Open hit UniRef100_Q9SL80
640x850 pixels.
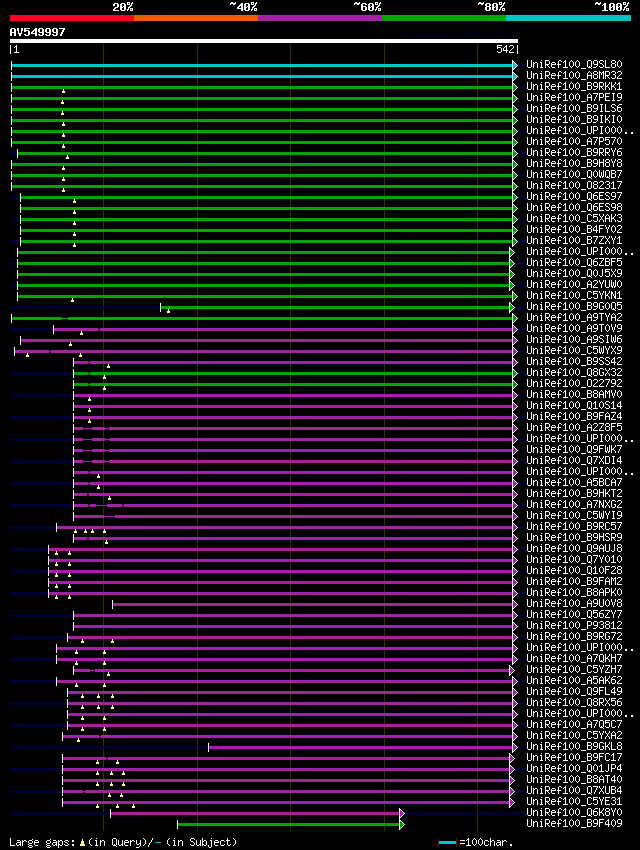pos(574,65)
